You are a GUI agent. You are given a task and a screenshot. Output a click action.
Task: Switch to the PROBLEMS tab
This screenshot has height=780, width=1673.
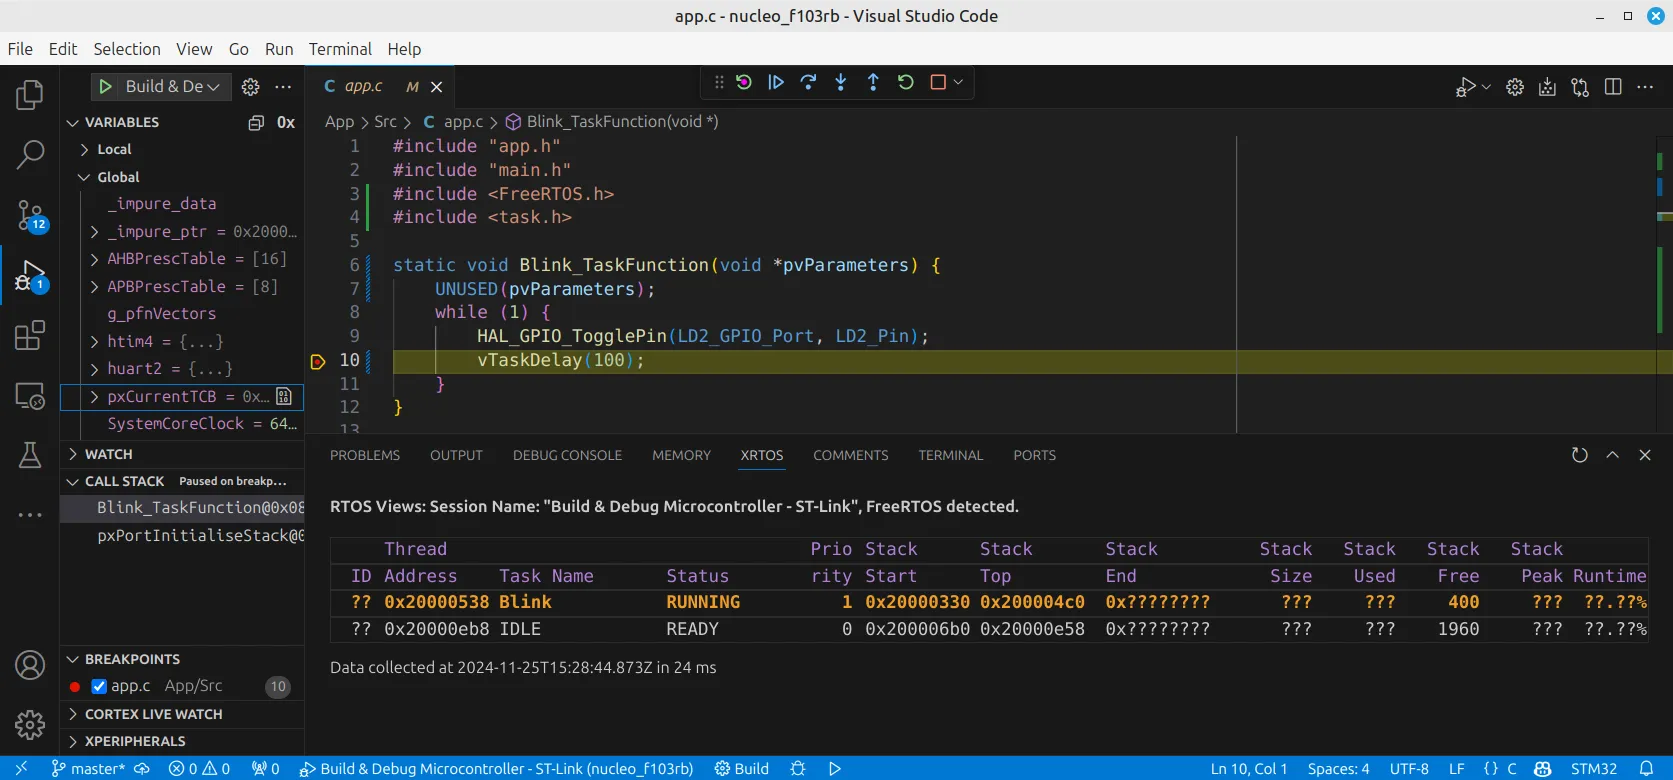click(365, 455)
